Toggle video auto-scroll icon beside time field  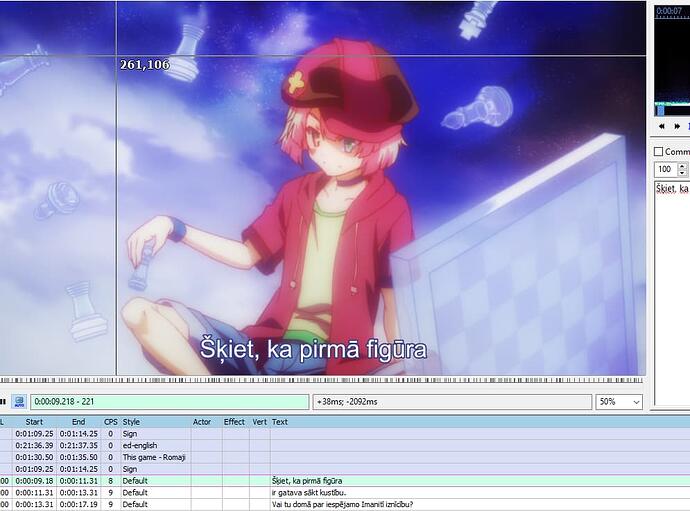(x=19, y=402)
